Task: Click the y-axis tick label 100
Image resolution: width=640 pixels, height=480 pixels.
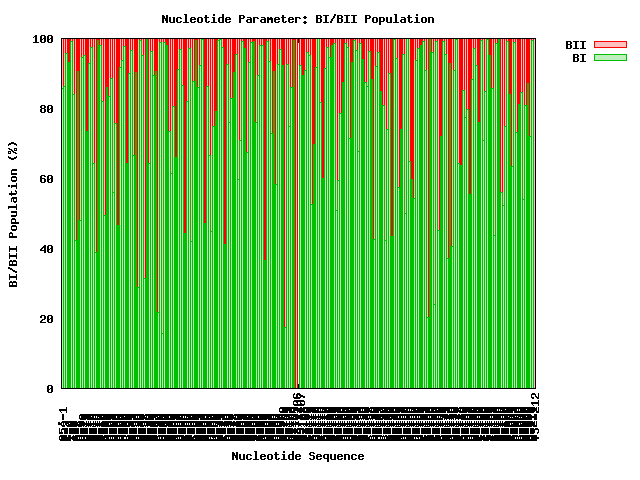Action: [43, 39]
